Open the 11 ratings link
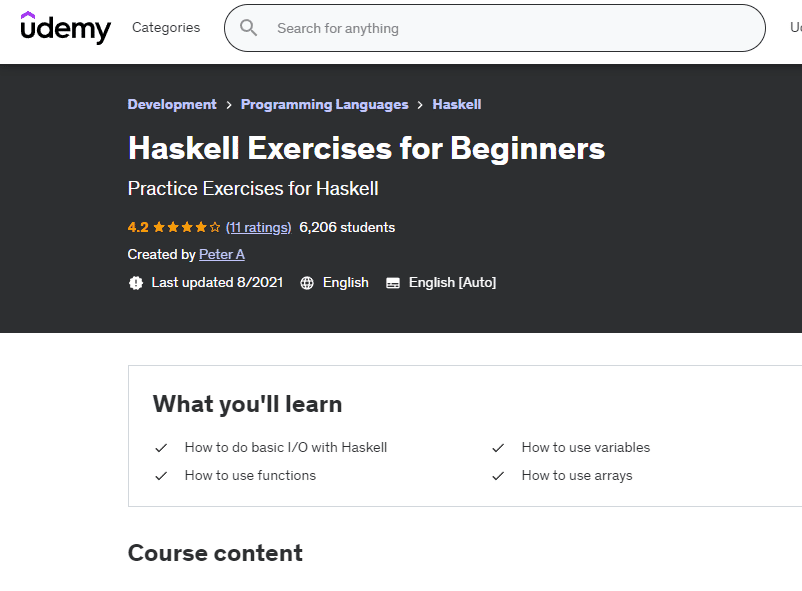This screenshot has height=591, width=802. pyautogui.click(x=258, y=227)
